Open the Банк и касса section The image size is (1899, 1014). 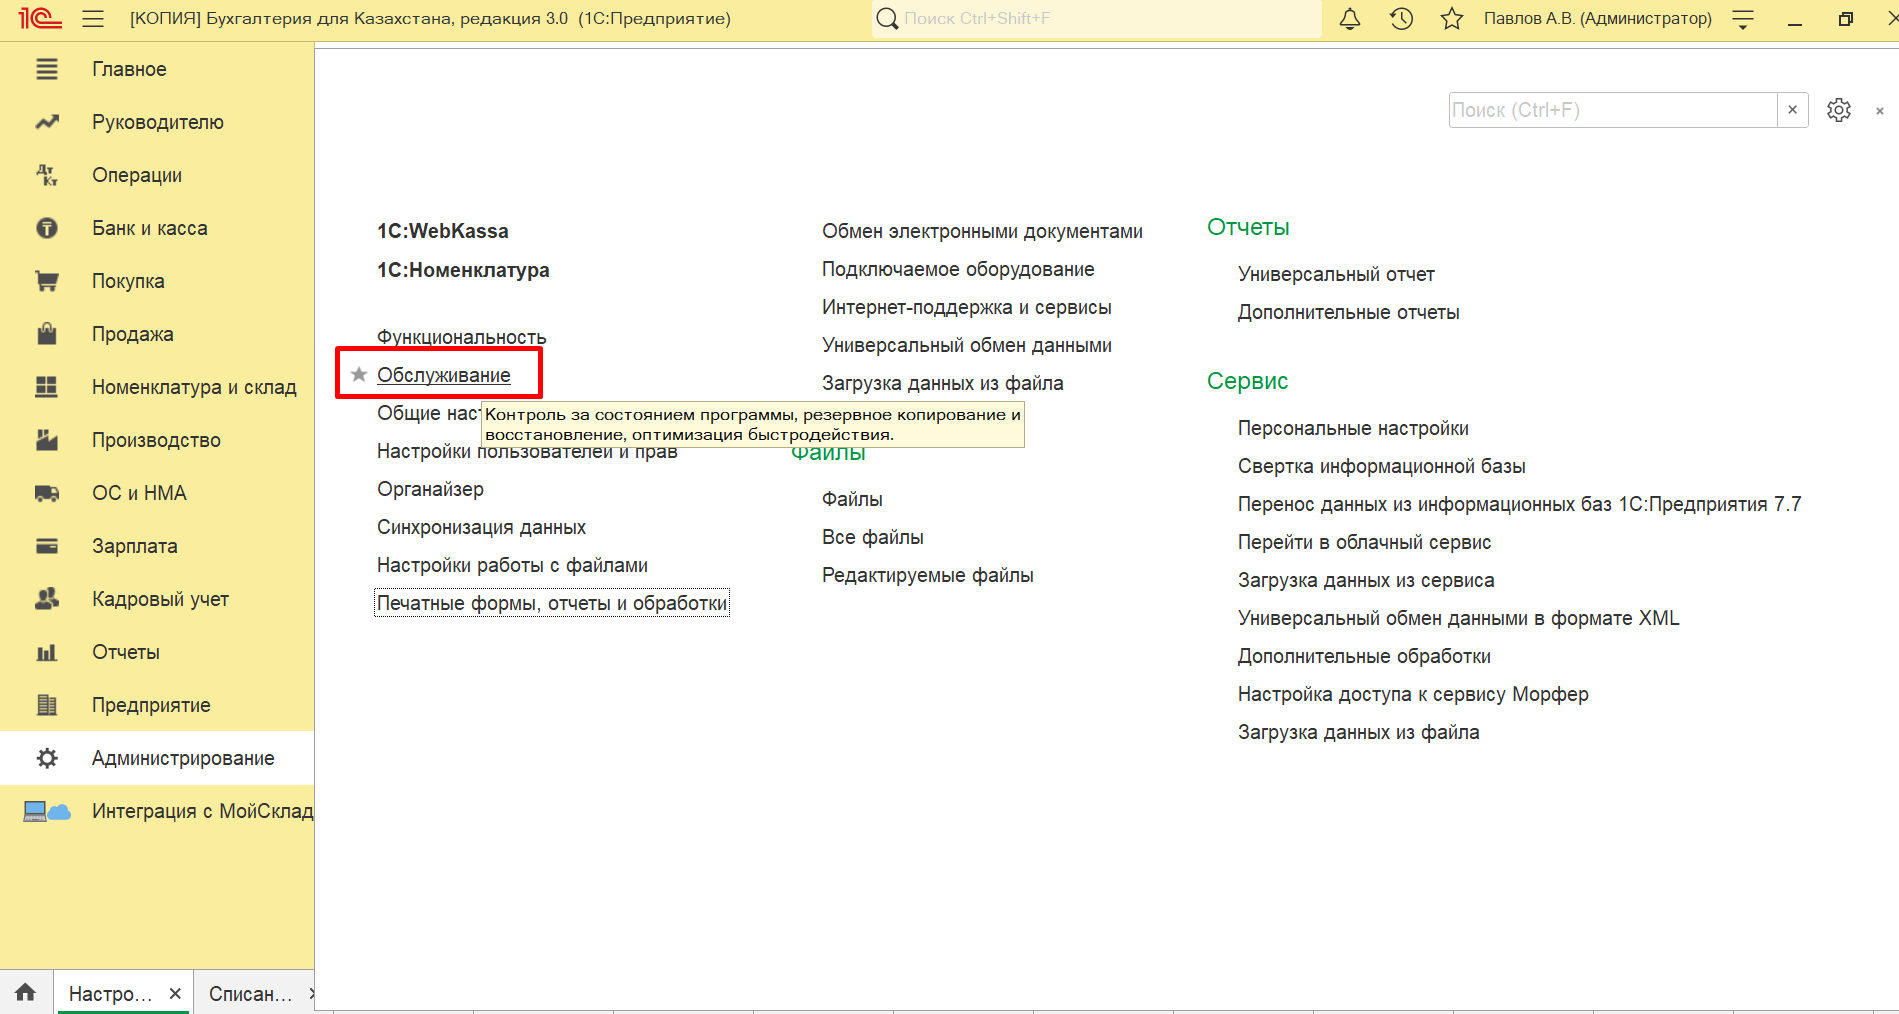pos(150,228)
